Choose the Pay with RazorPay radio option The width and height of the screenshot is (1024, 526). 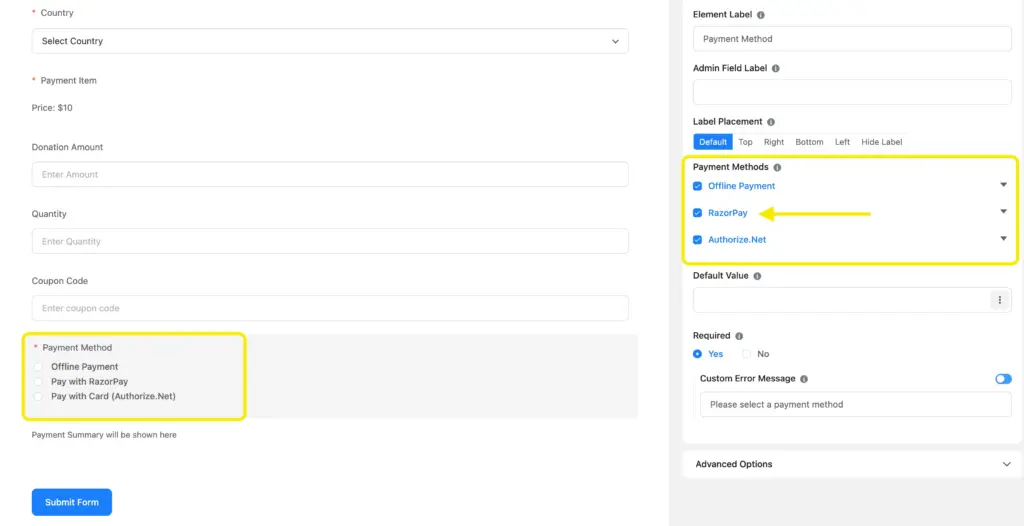coord(39,381)
